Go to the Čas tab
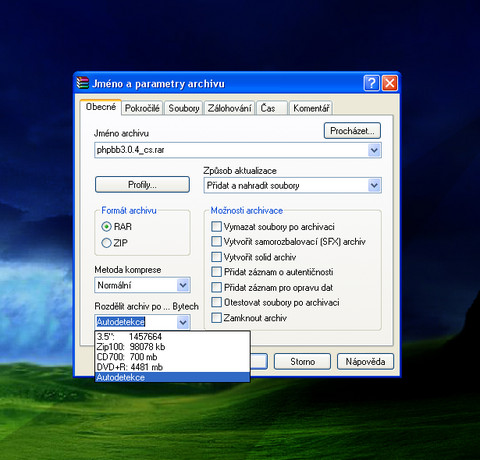 point(272,108)
